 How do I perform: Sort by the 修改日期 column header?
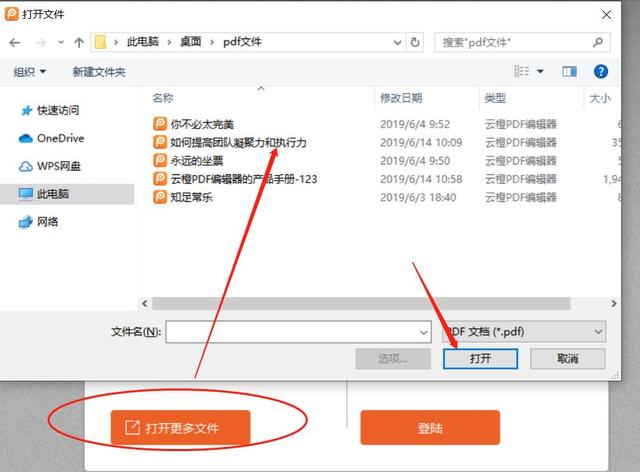pyautogui.click(x=401, y=98)
